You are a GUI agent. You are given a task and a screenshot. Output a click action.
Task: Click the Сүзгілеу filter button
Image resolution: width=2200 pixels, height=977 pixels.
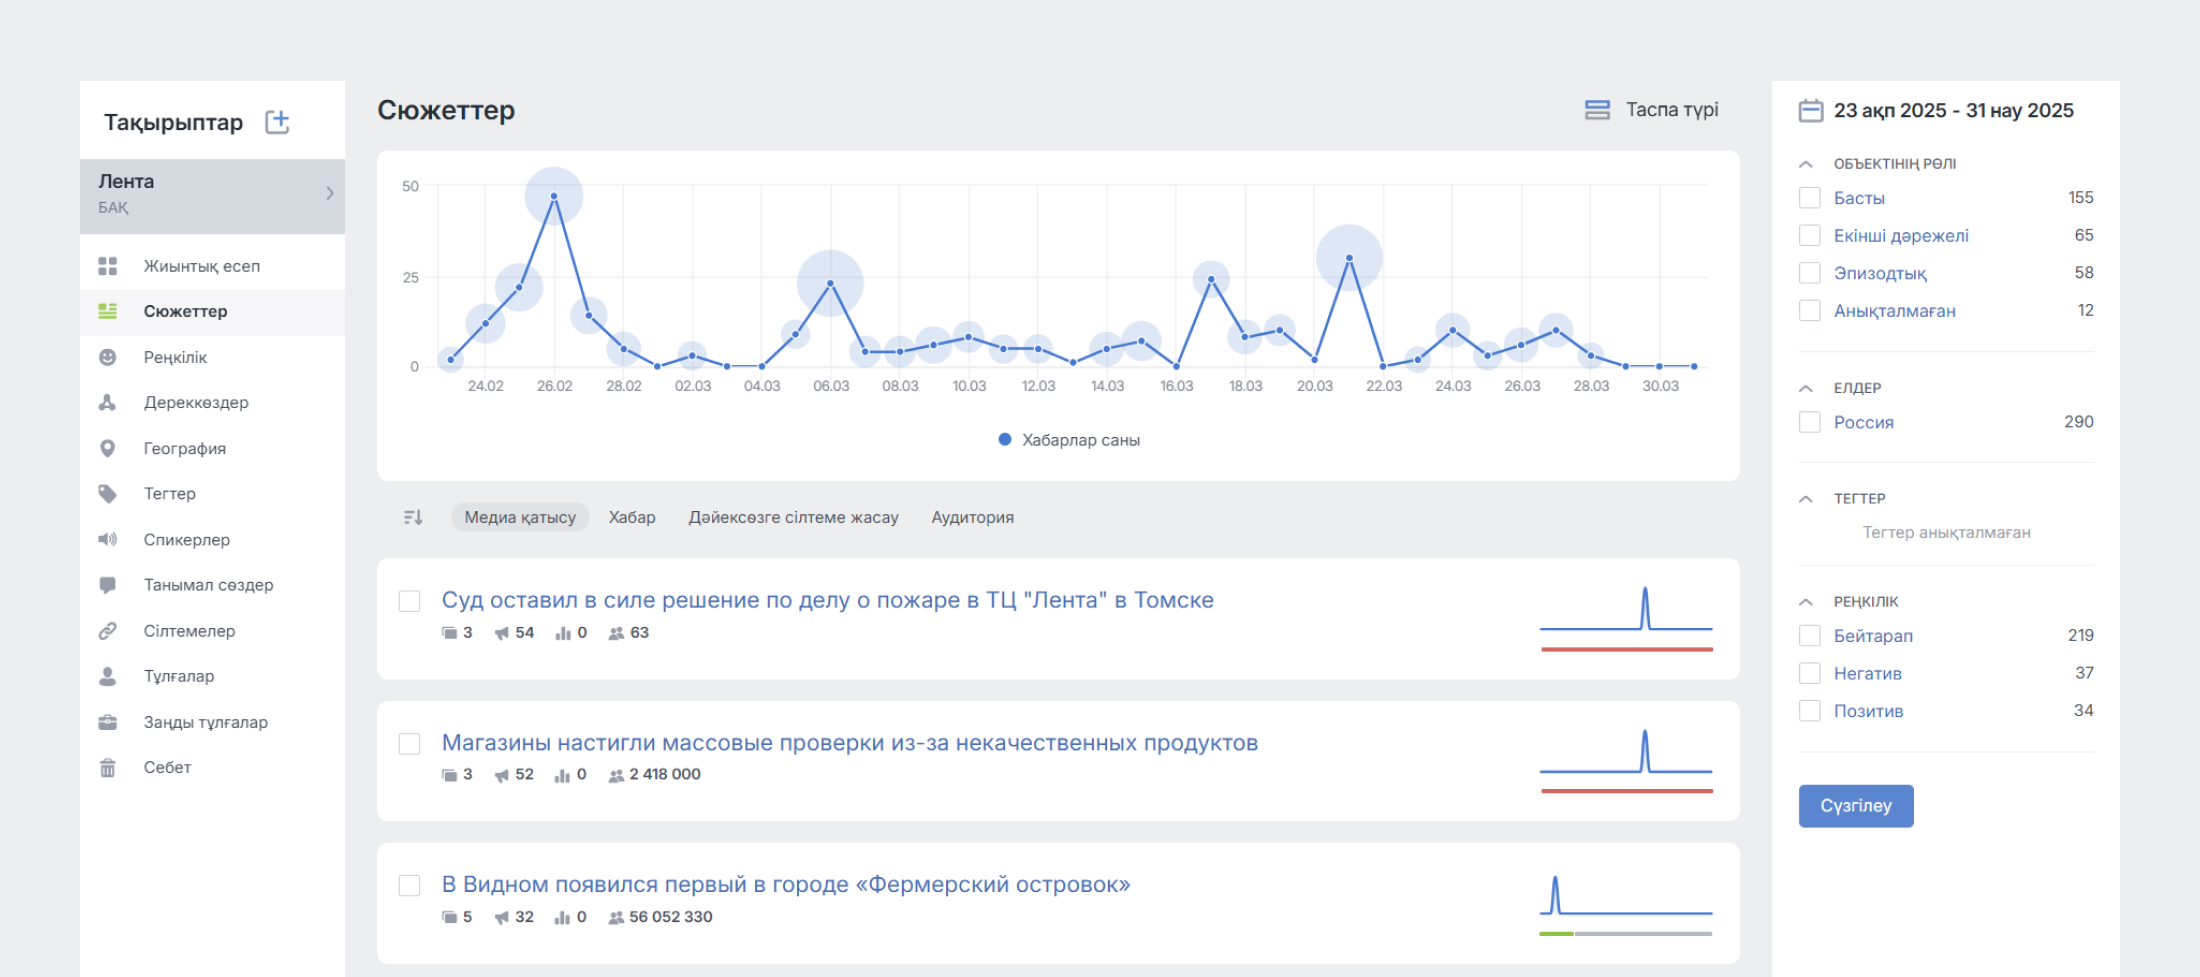1856,806
